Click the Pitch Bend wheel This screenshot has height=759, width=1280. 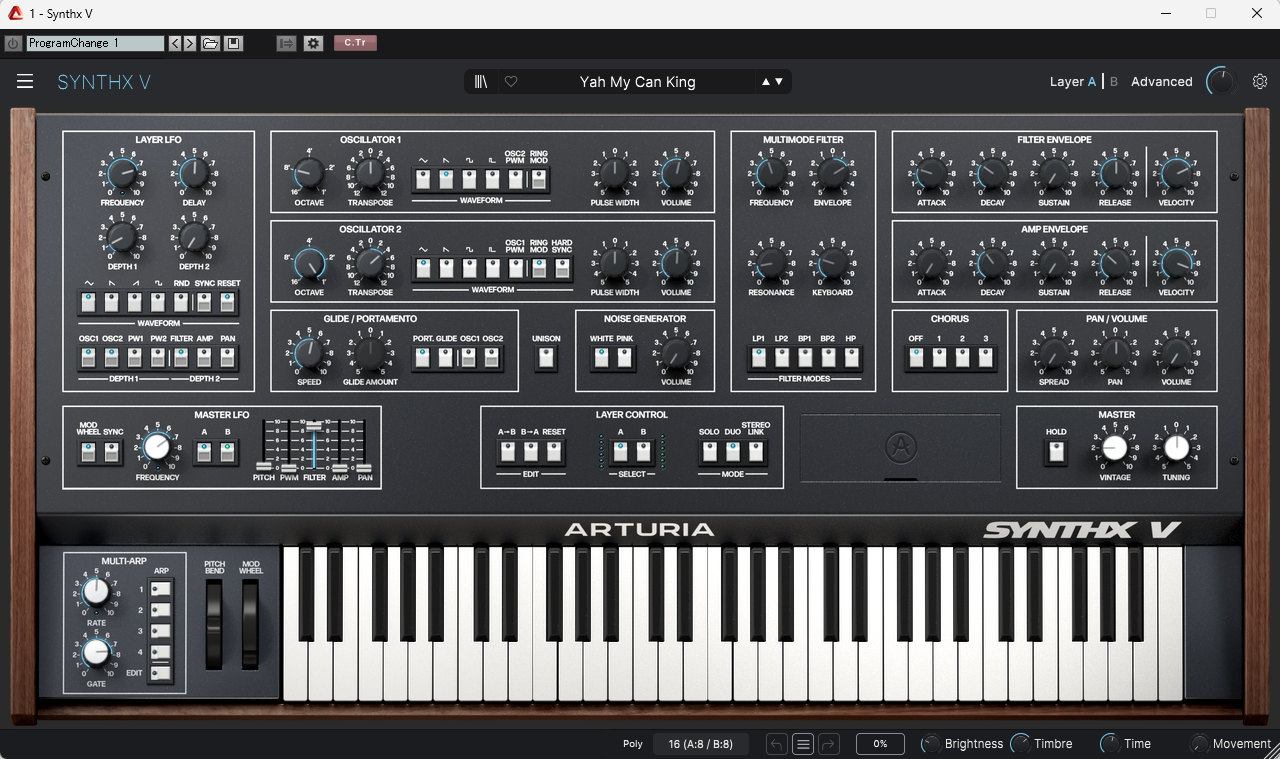213,624
